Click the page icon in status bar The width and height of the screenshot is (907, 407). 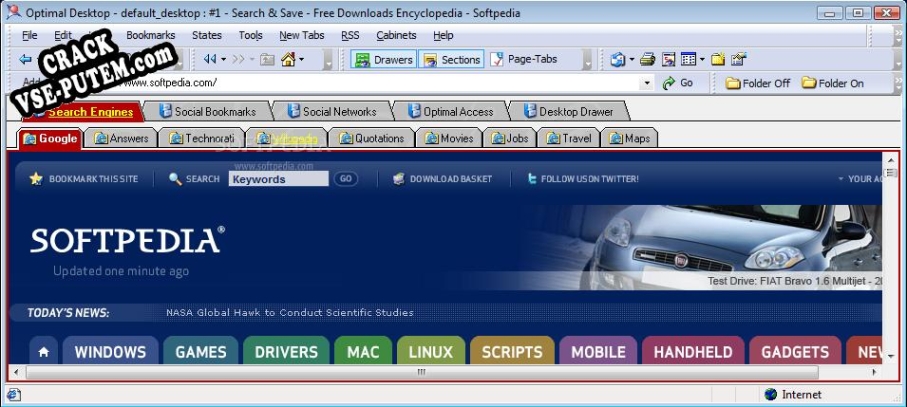coord(14,395)
